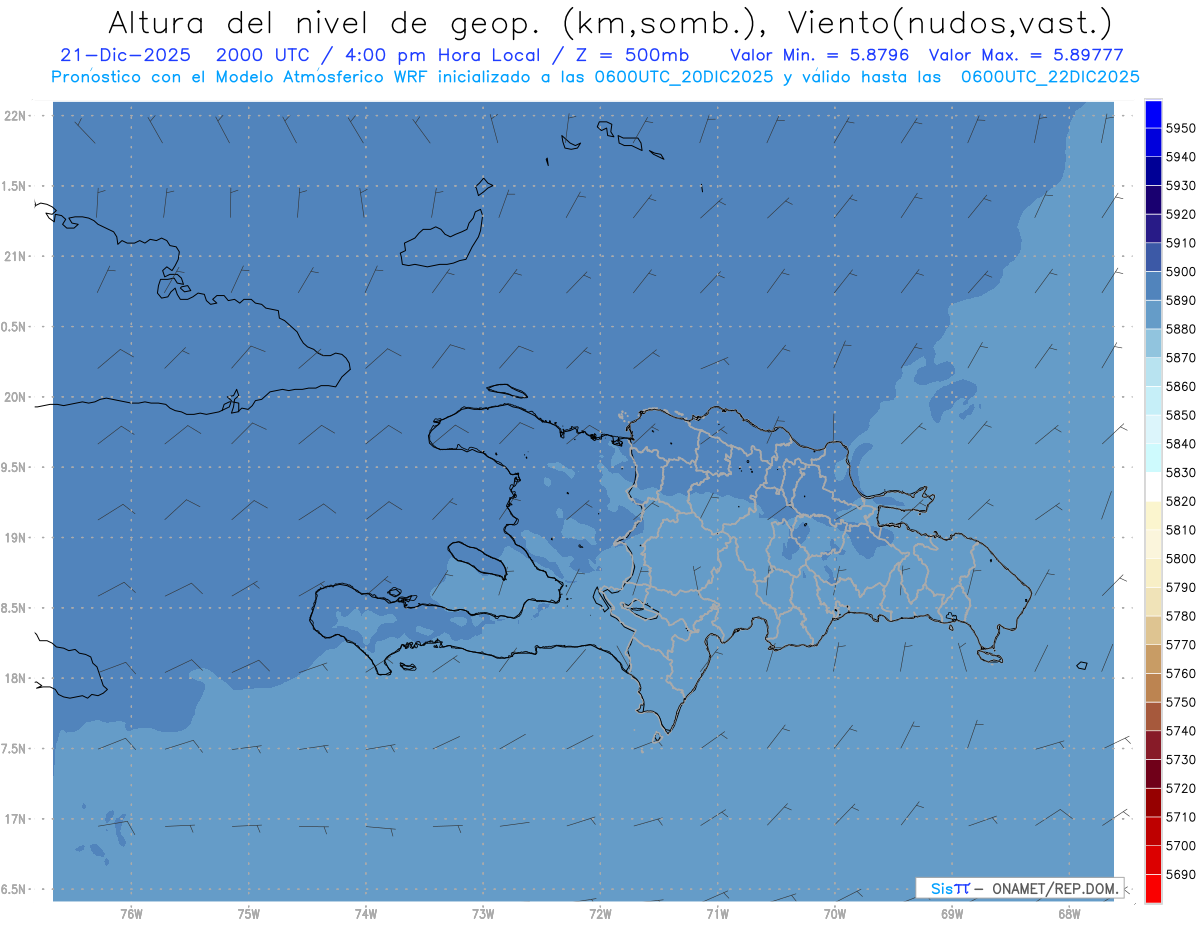Pick the white swatch between 5820 and 5830

tap(1153, 487)
